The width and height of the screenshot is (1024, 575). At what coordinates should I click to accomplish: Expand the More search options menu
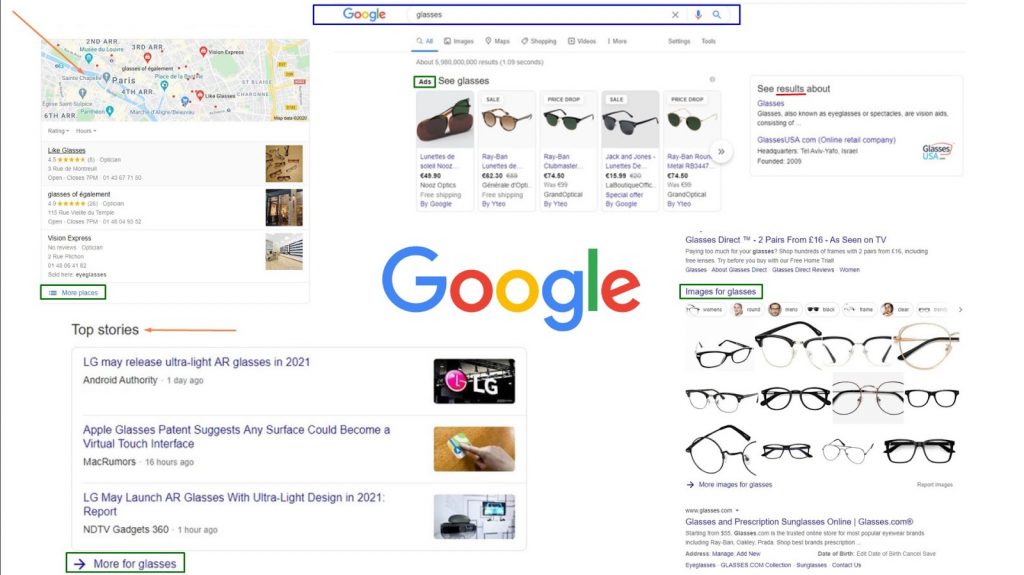click(x=617, y=41)
